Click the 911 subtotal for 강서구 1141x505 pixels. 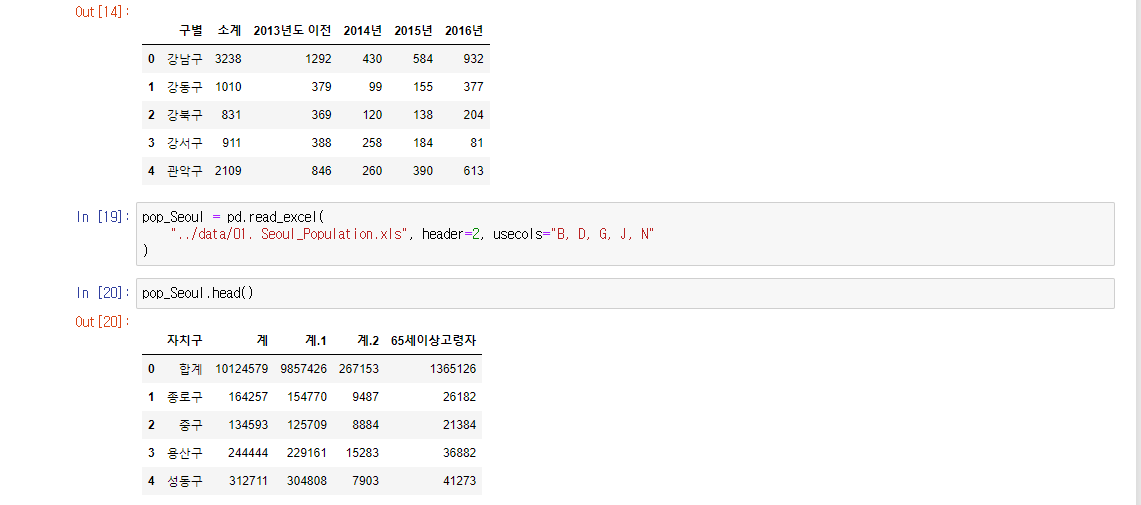(x=232, y=143)
